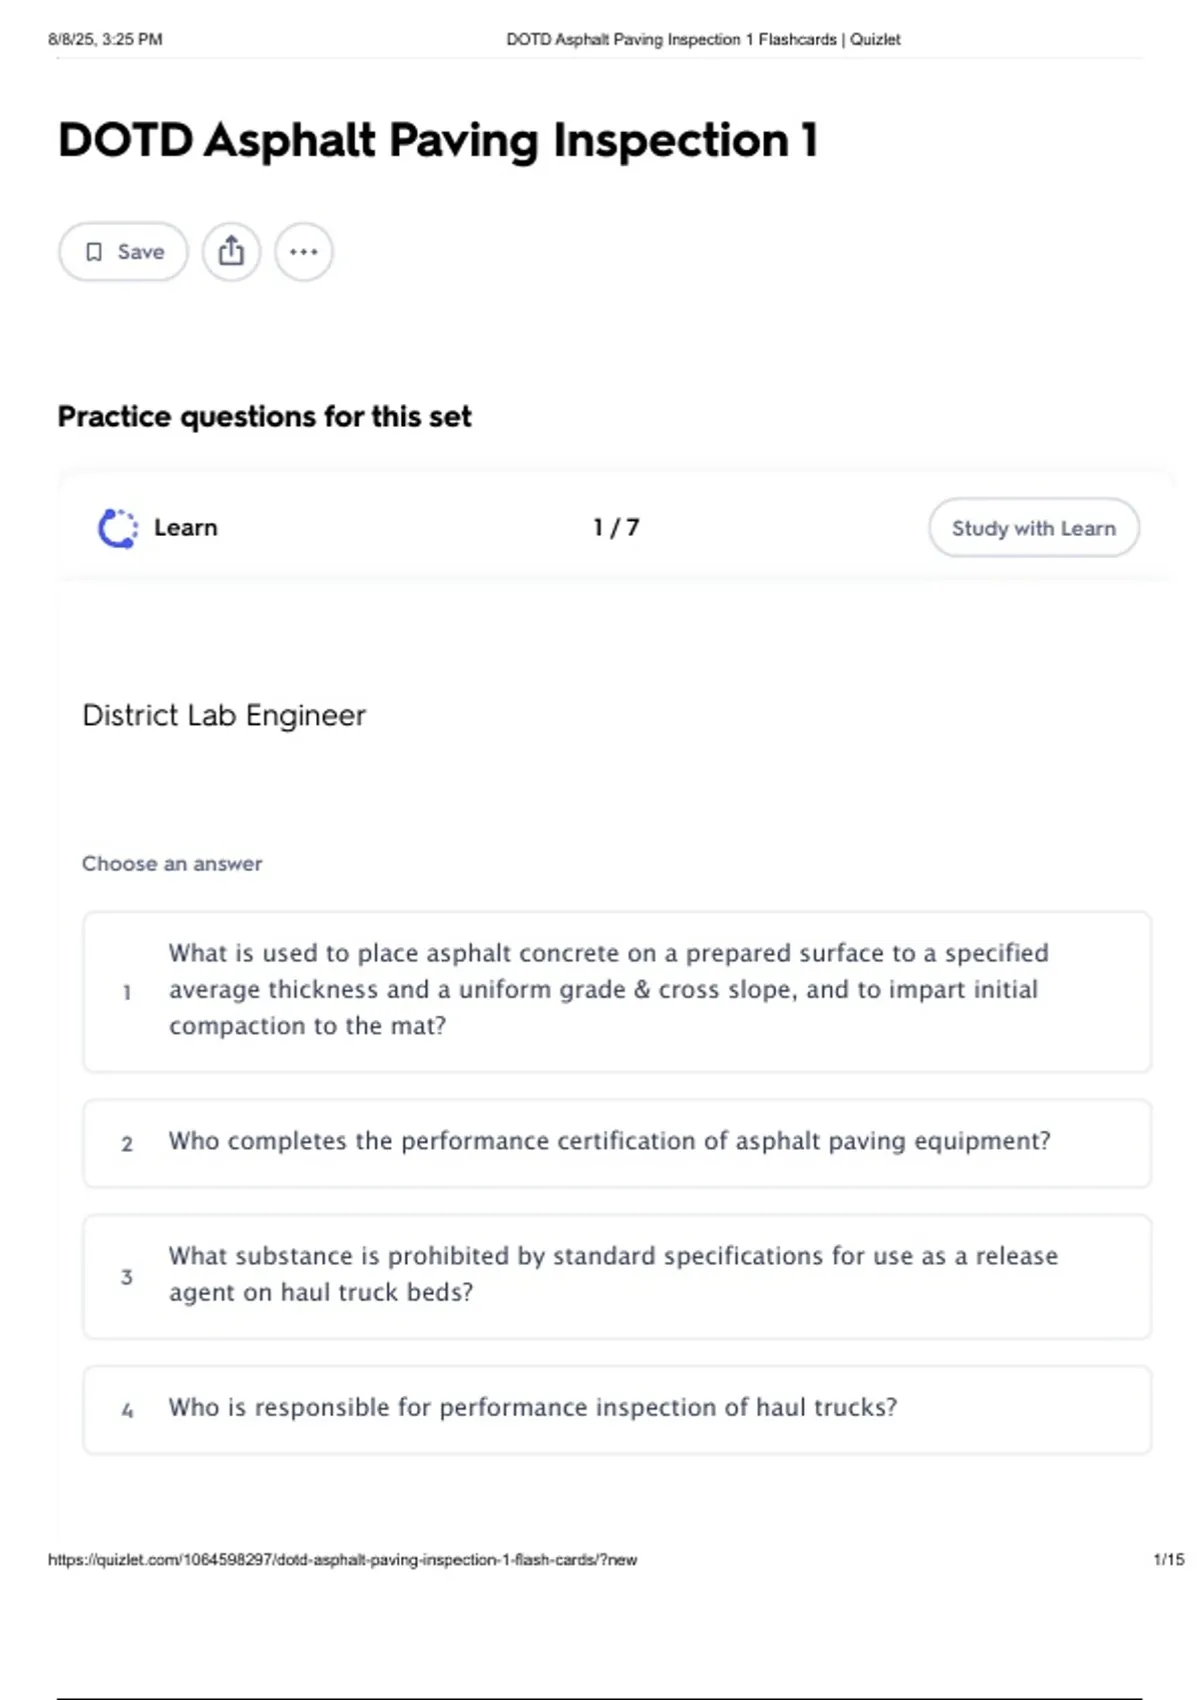Click the bookmark icon in Save button
Viewport: 1200px width, 1700px height.
click(94, 252)
